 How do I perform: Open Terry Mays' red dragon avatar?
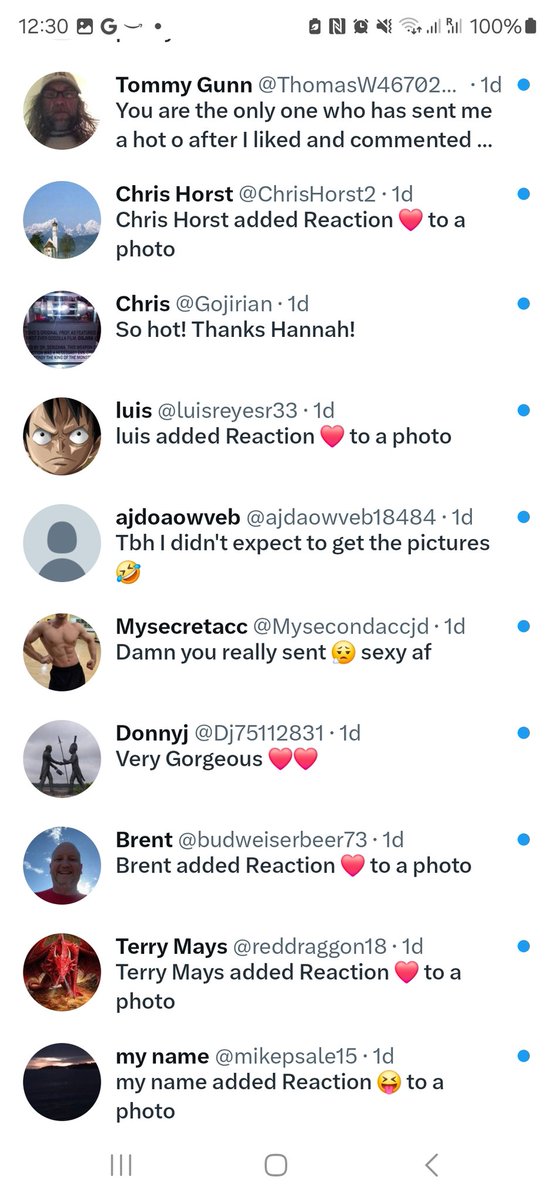(x=62, y=972)
